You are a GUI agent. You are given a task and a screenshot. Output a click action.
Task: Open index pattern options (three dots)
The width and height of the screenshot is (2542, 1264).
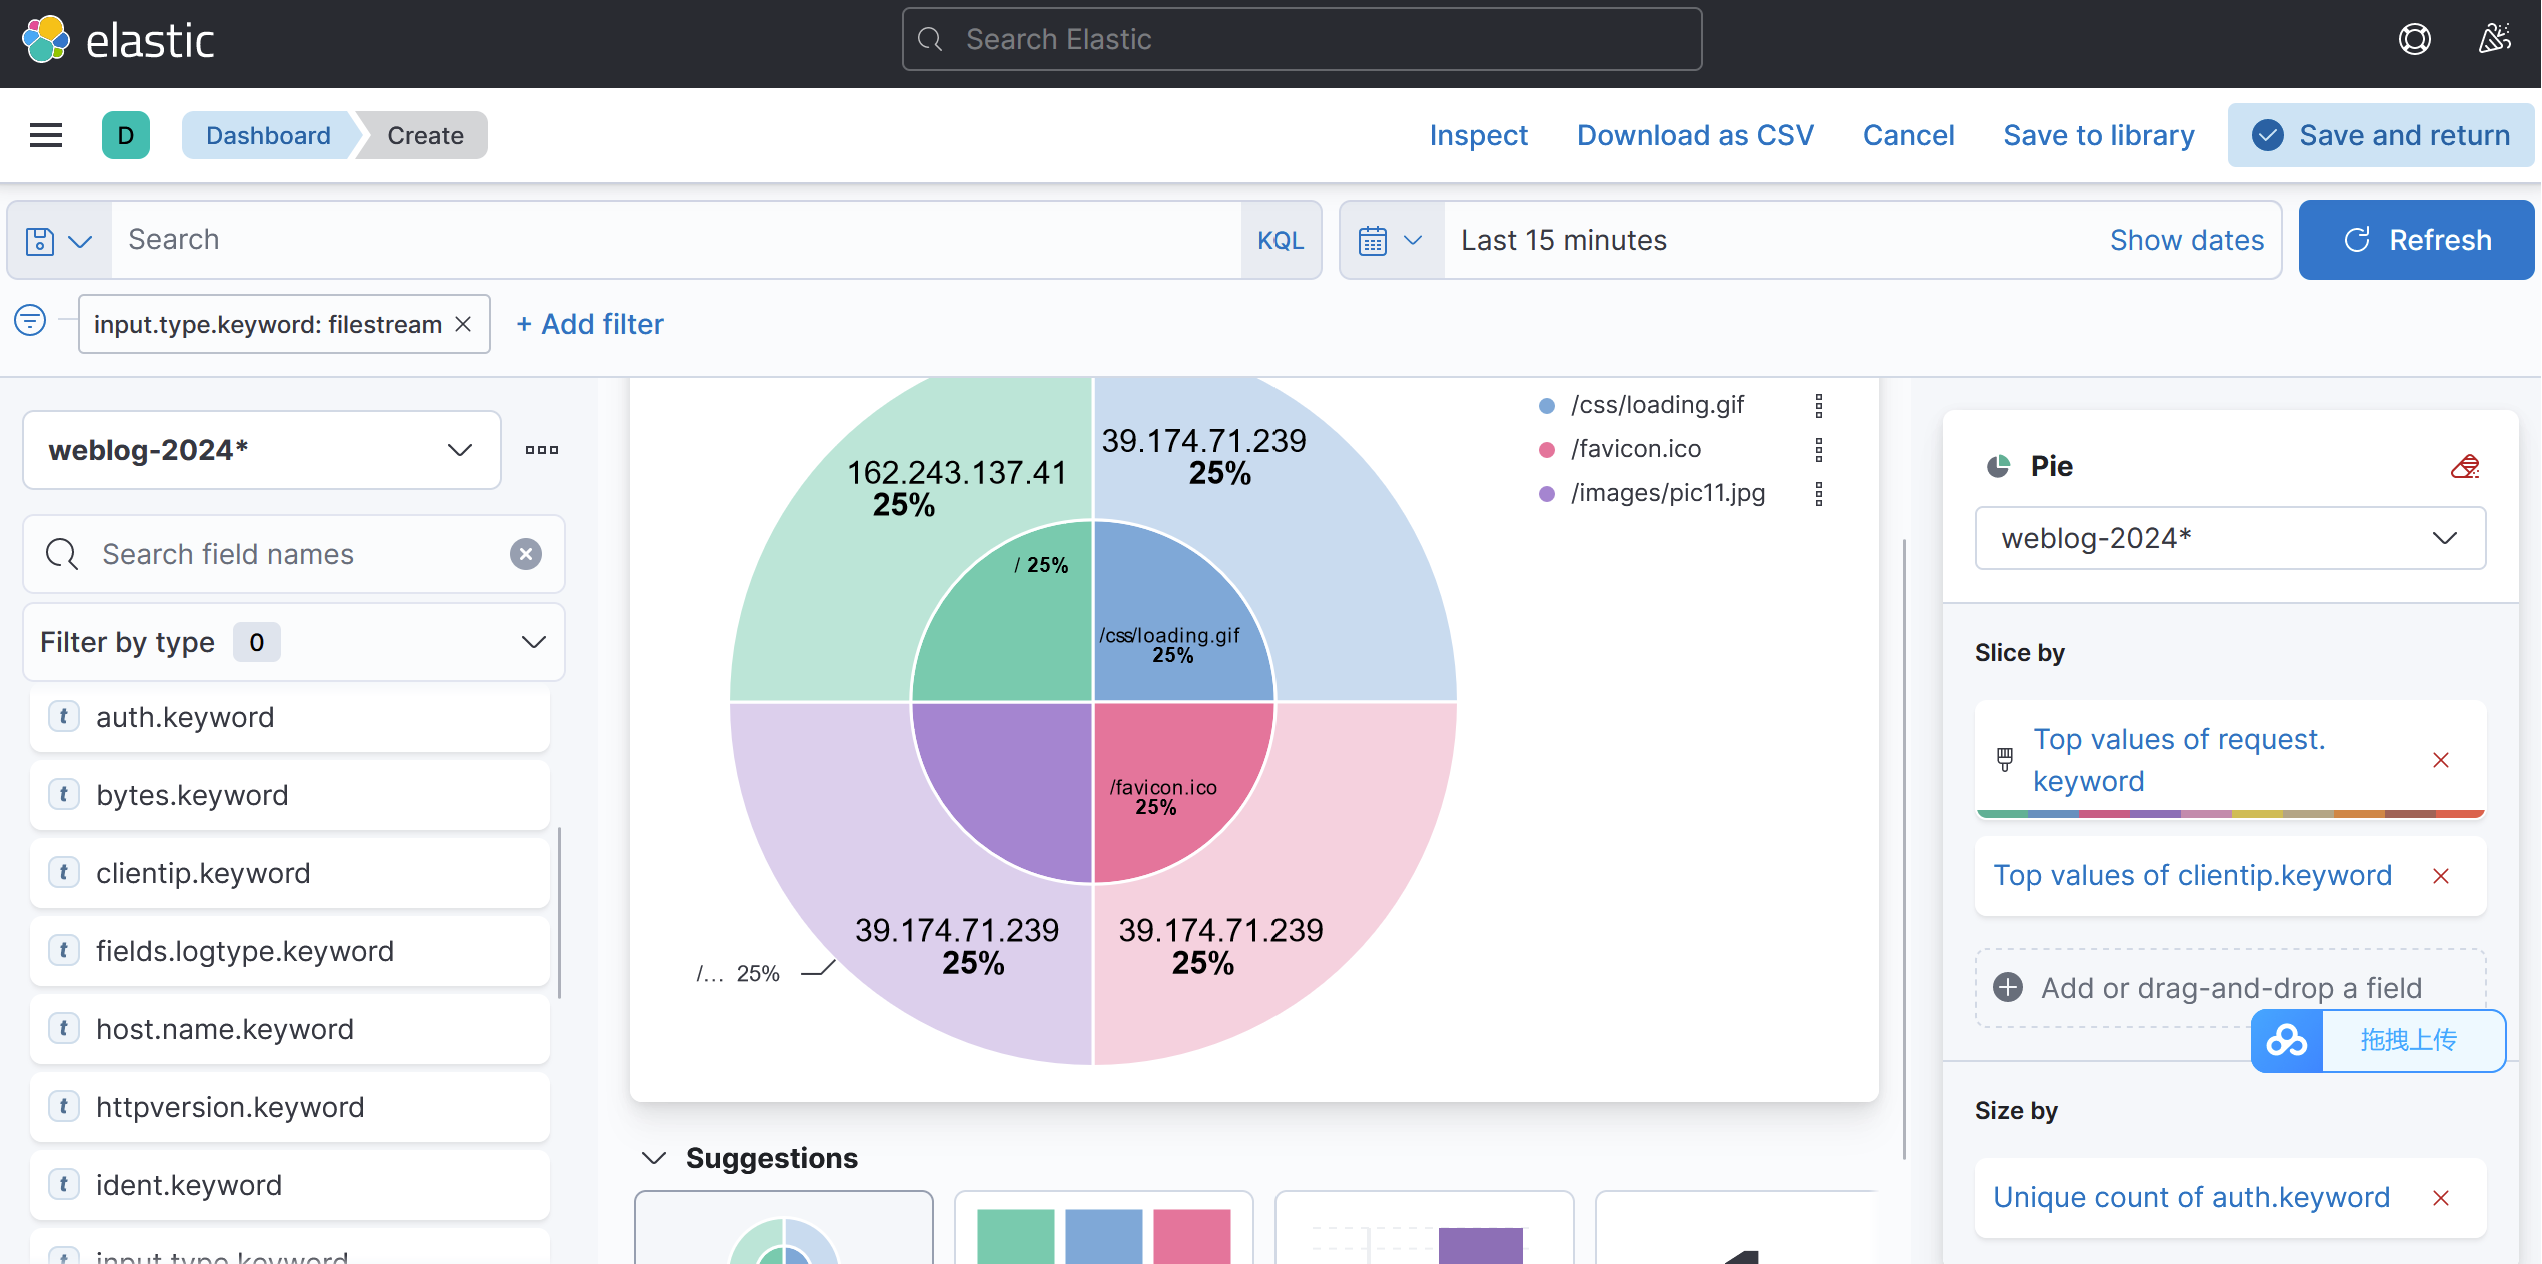point(542,450)
